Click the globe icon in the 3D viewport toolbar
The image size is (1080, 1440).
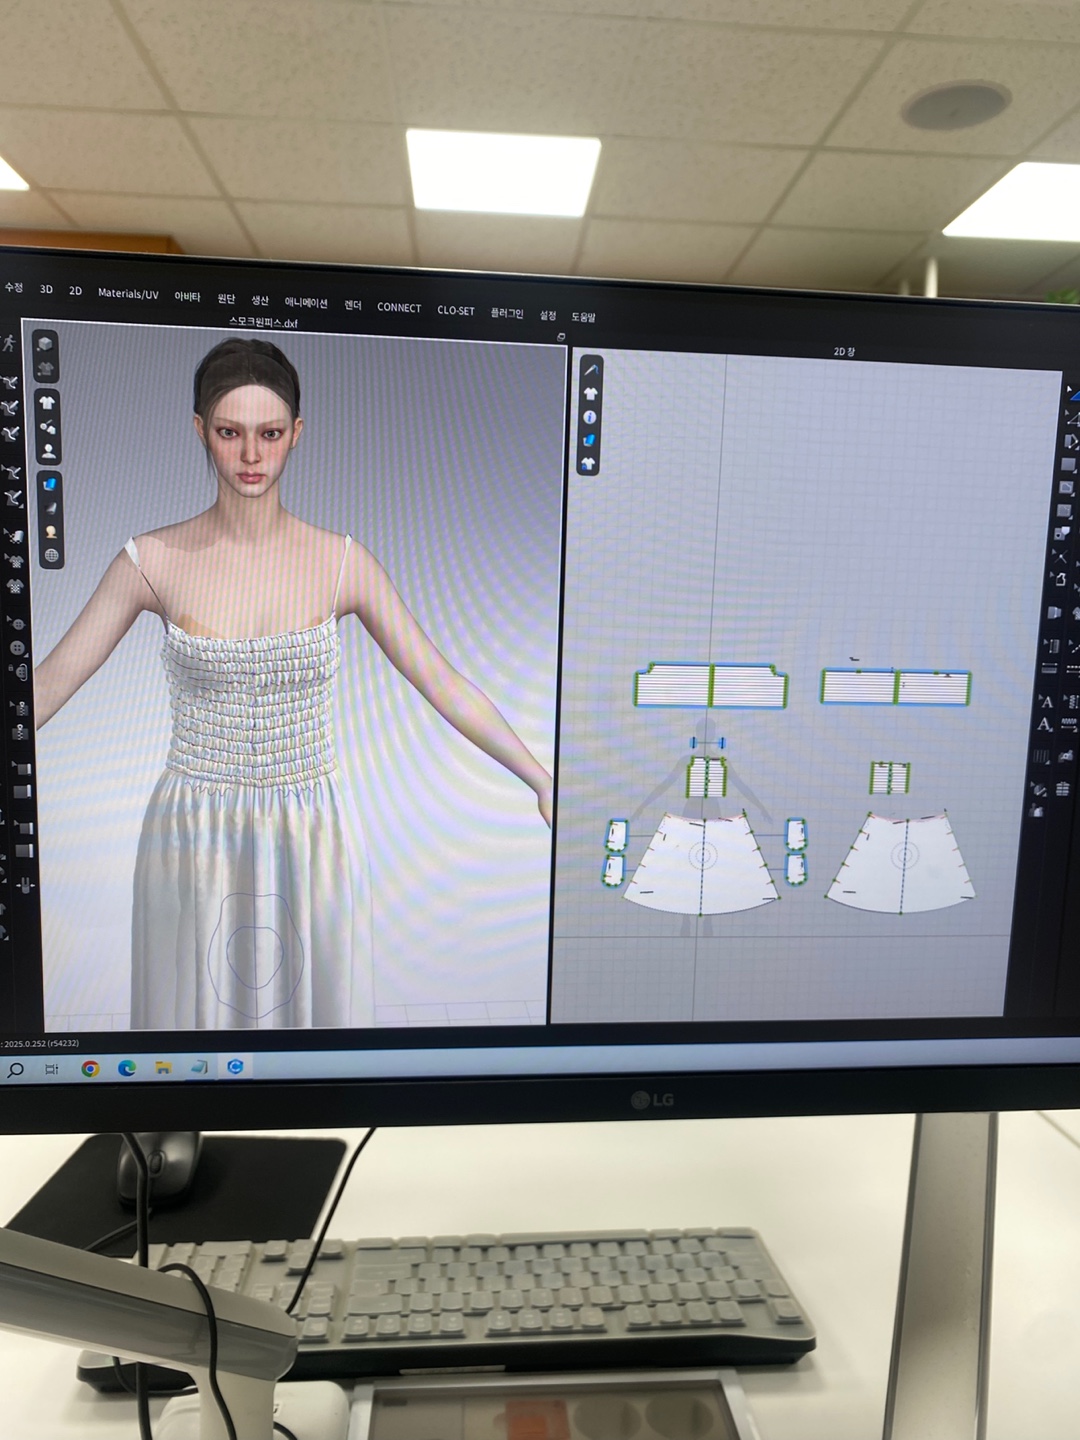coord(51,555)
